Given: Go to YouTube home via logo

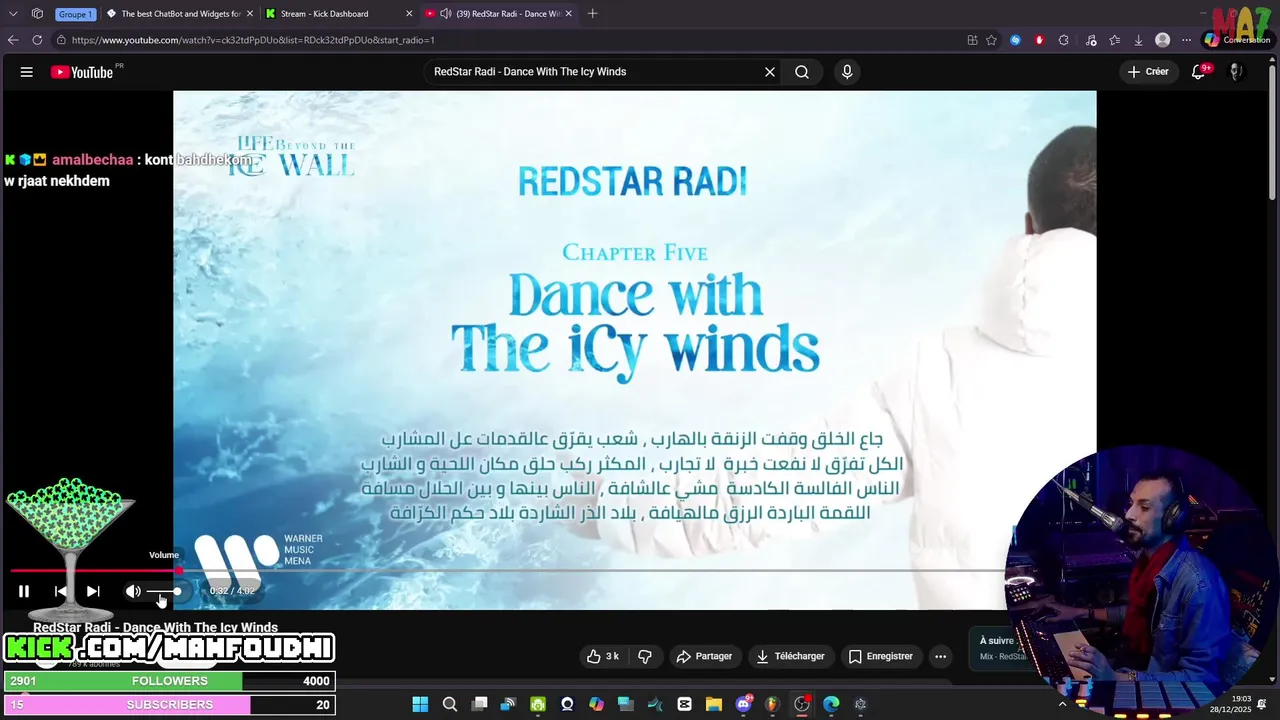Looking at the screenshot, I should tap(82, 72).
